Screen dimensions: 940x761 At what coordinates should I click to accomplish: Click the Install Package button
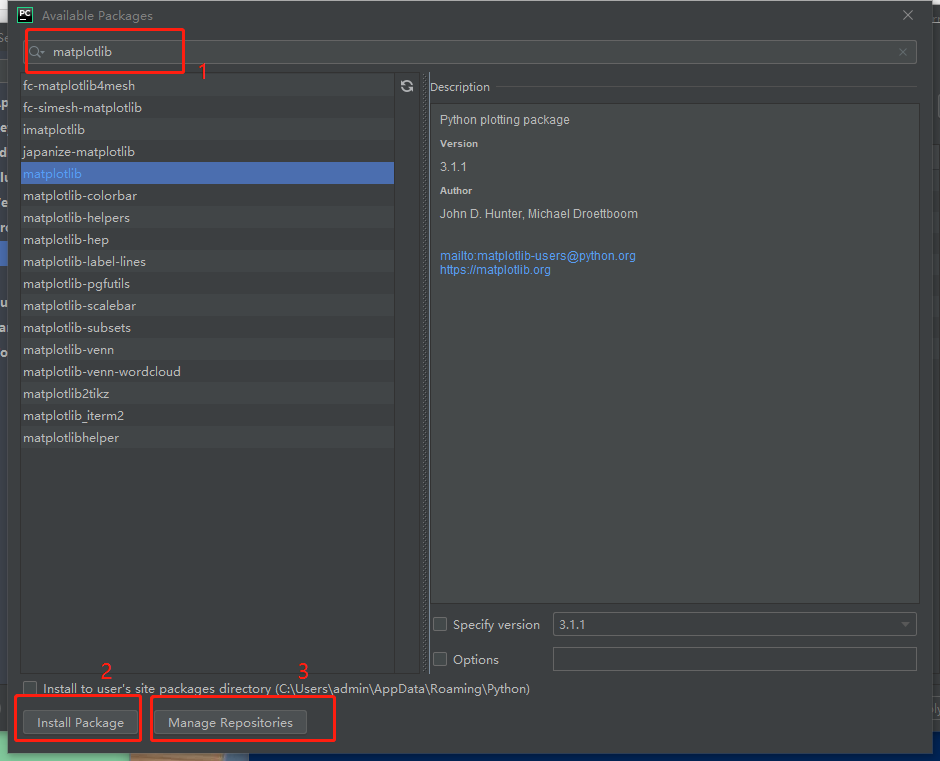(80, 723)
